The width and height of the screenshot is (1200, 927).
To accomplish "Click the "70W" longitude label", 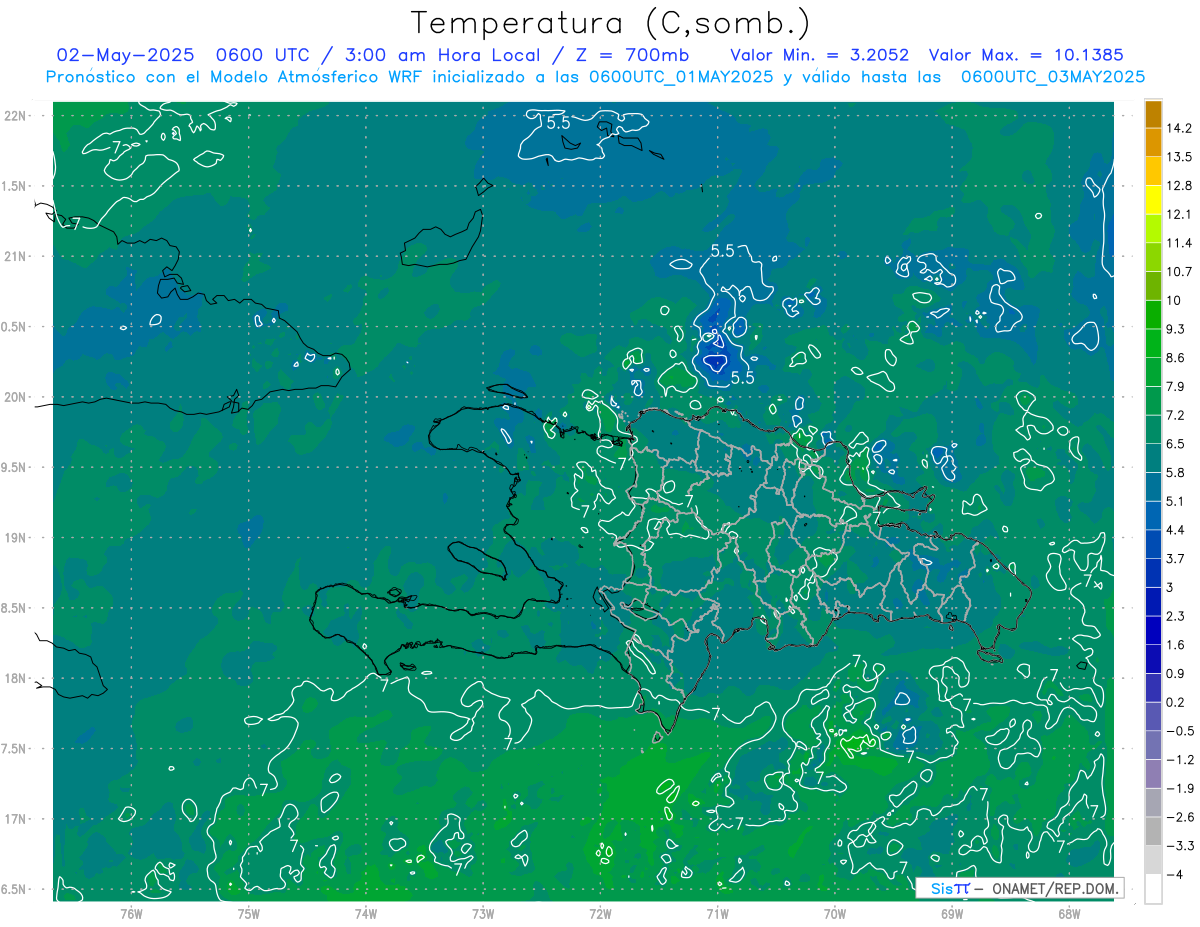I will (834, 913).
